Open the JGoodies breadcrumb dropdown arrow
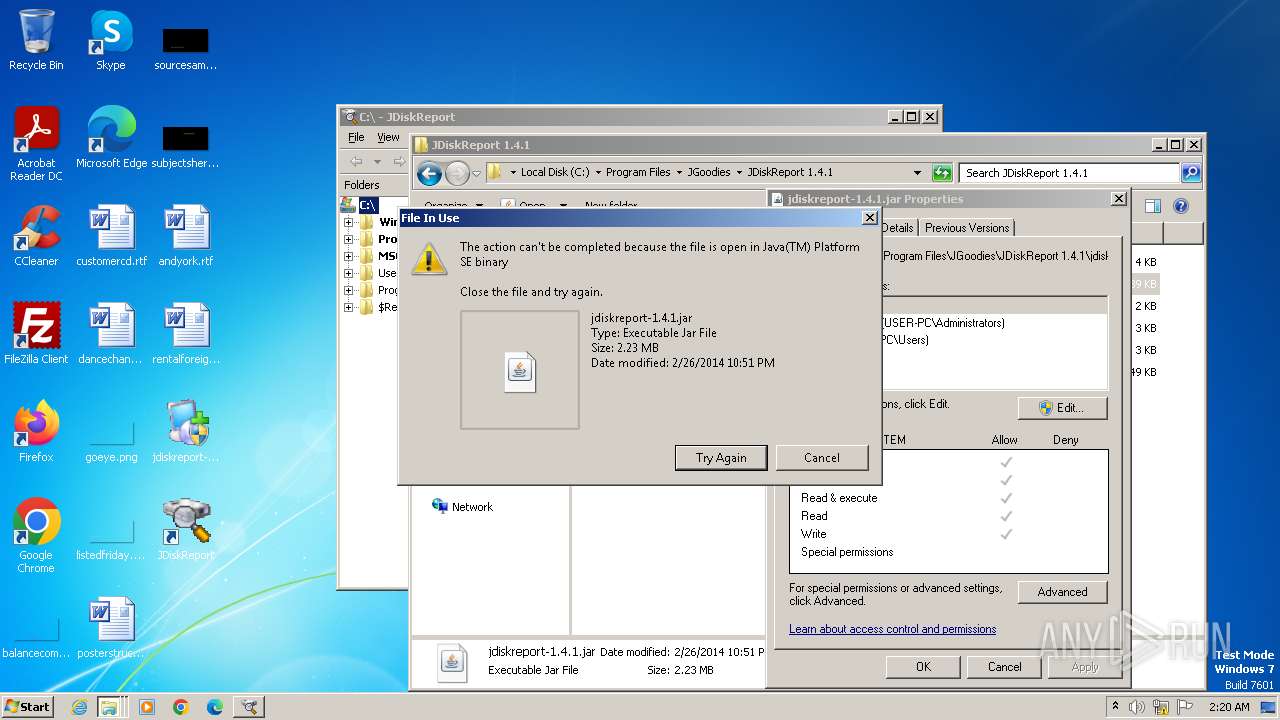The height and width of the screenshot is (720, 1280). click(x=739, y=172)
